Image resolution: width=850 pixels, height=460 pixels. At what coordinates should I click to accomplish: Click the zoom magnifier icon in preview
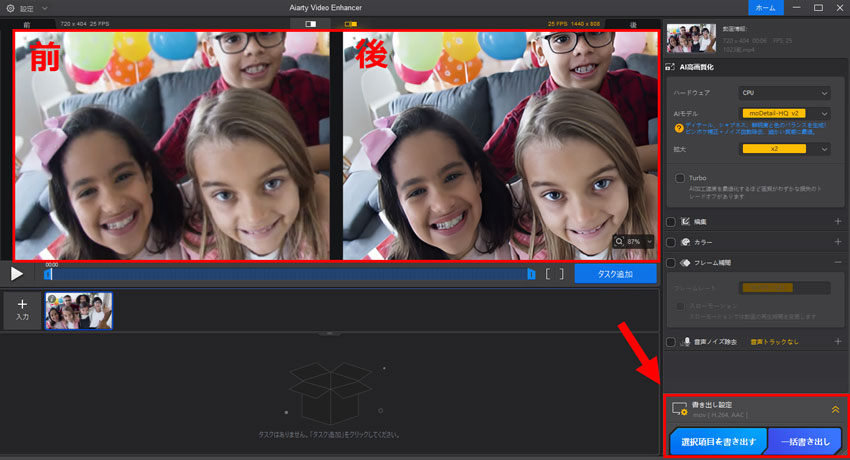tap(619, 242)
